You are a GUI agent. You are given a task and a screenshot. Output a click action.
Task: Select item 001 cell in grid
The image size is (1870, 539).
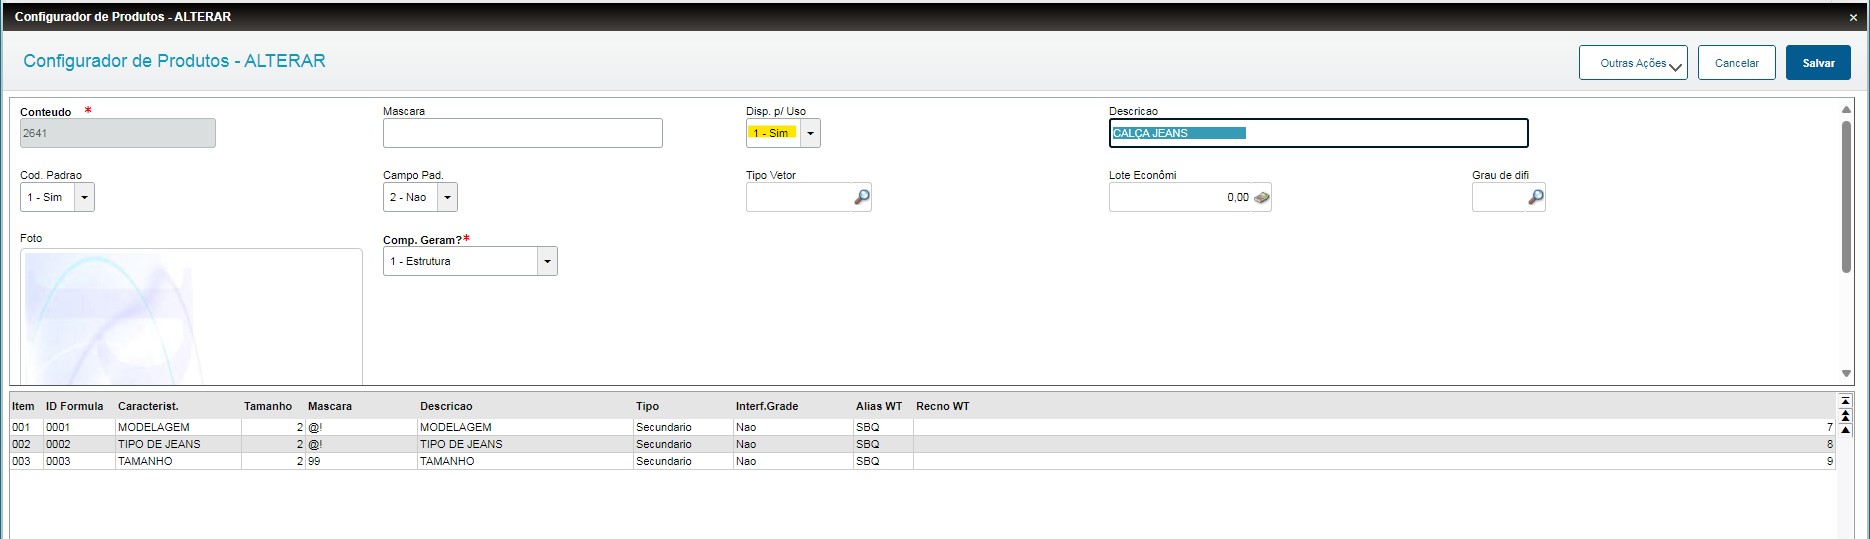pos(26,427)
